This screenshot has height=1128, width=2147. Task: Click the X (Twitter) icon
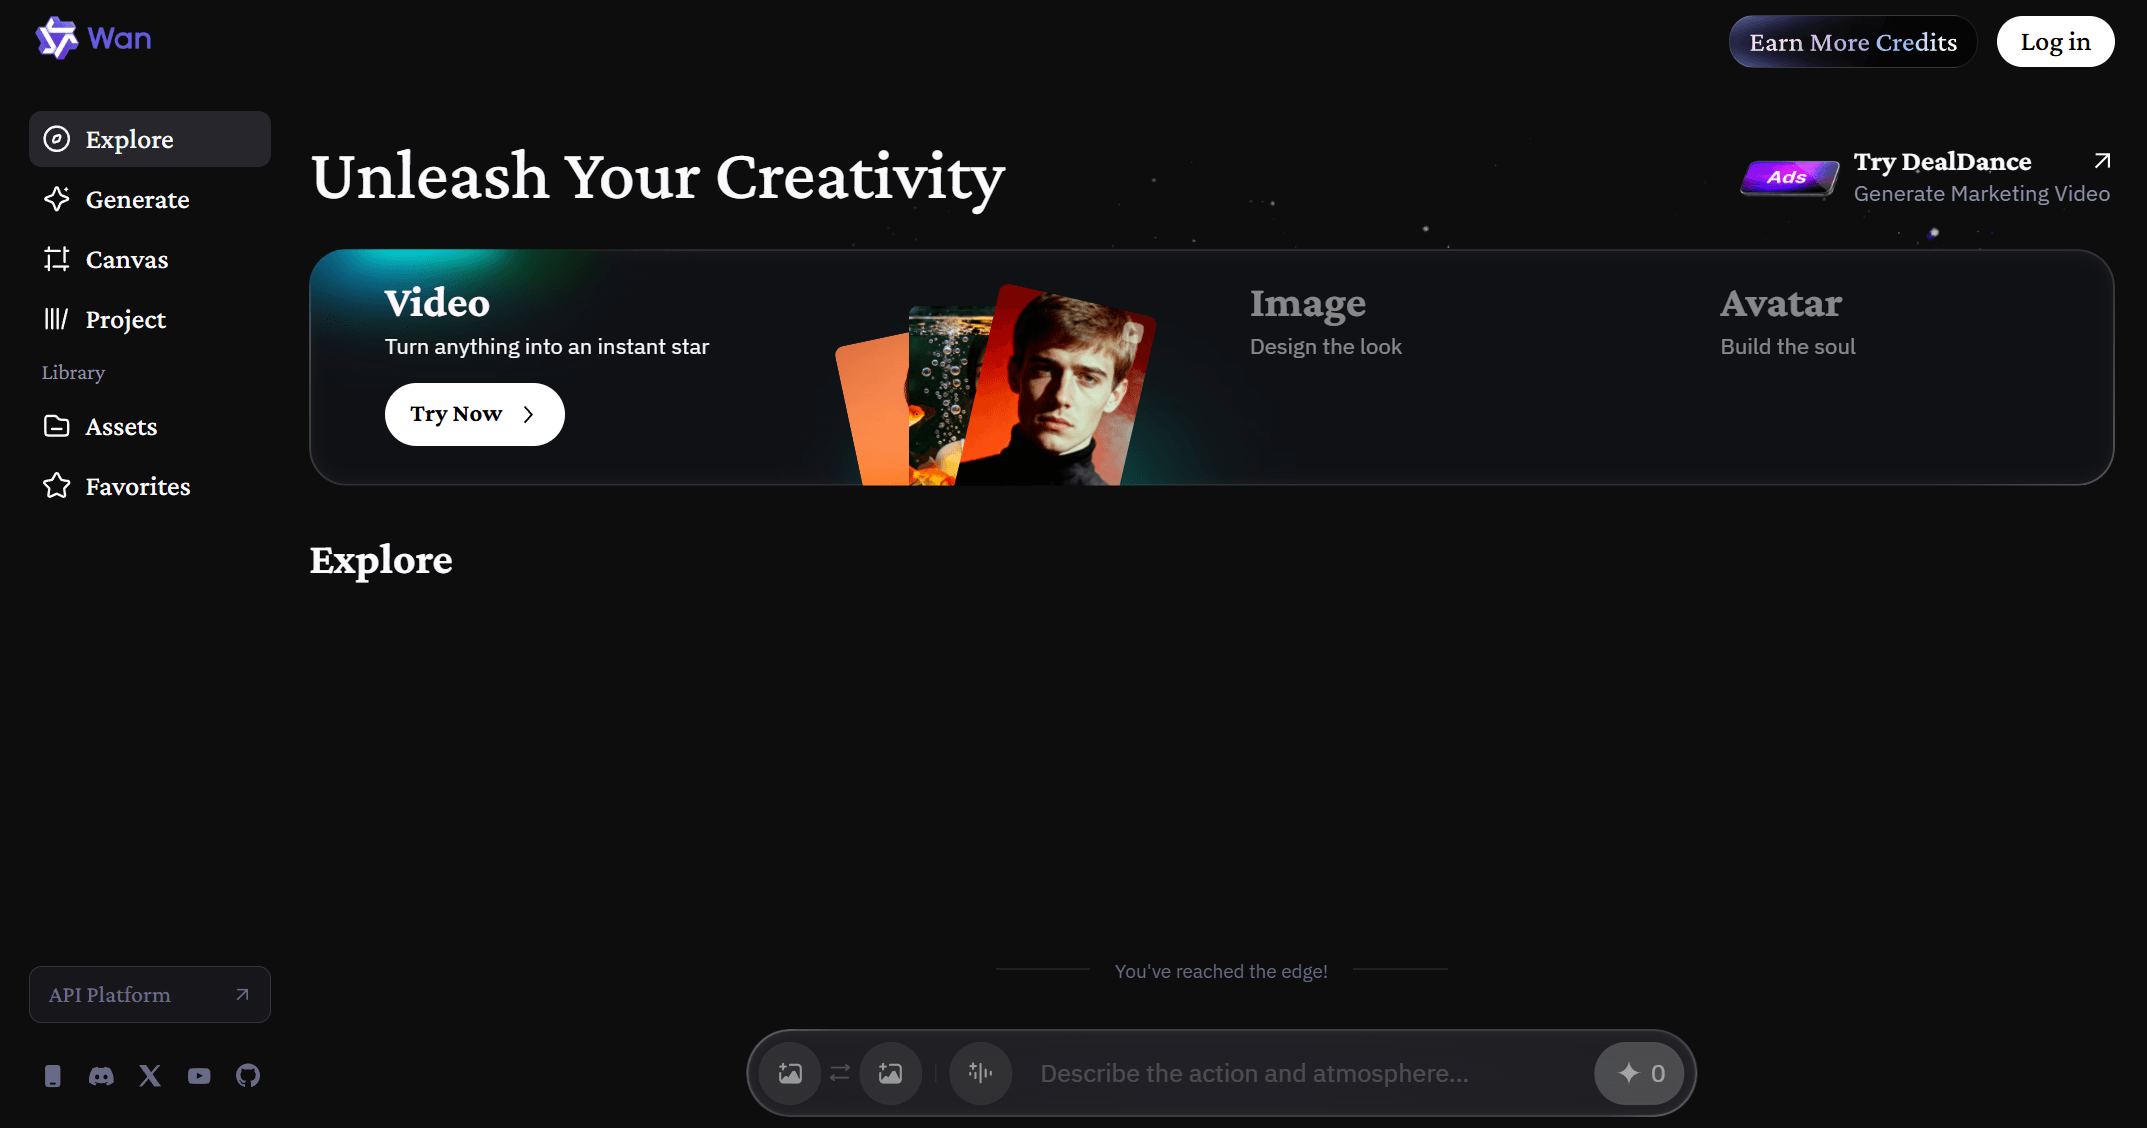(150, 1076)
